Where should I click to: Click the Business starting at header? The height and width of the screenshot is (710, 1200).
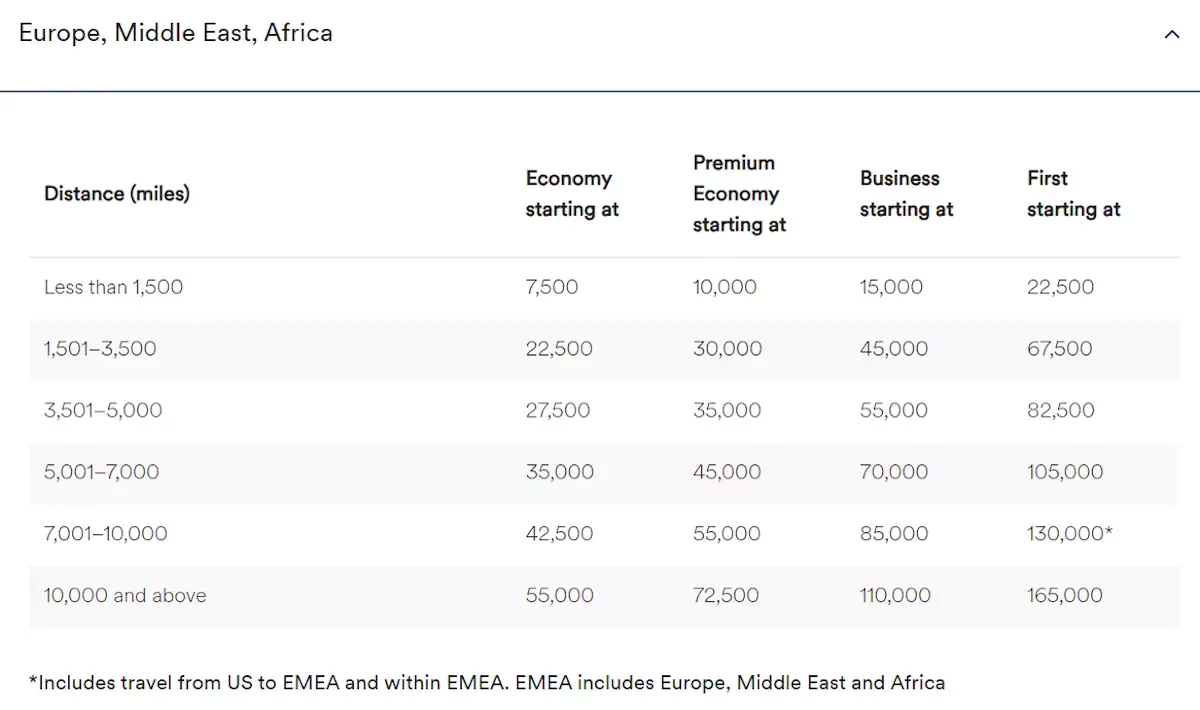[x=906, y=194]
